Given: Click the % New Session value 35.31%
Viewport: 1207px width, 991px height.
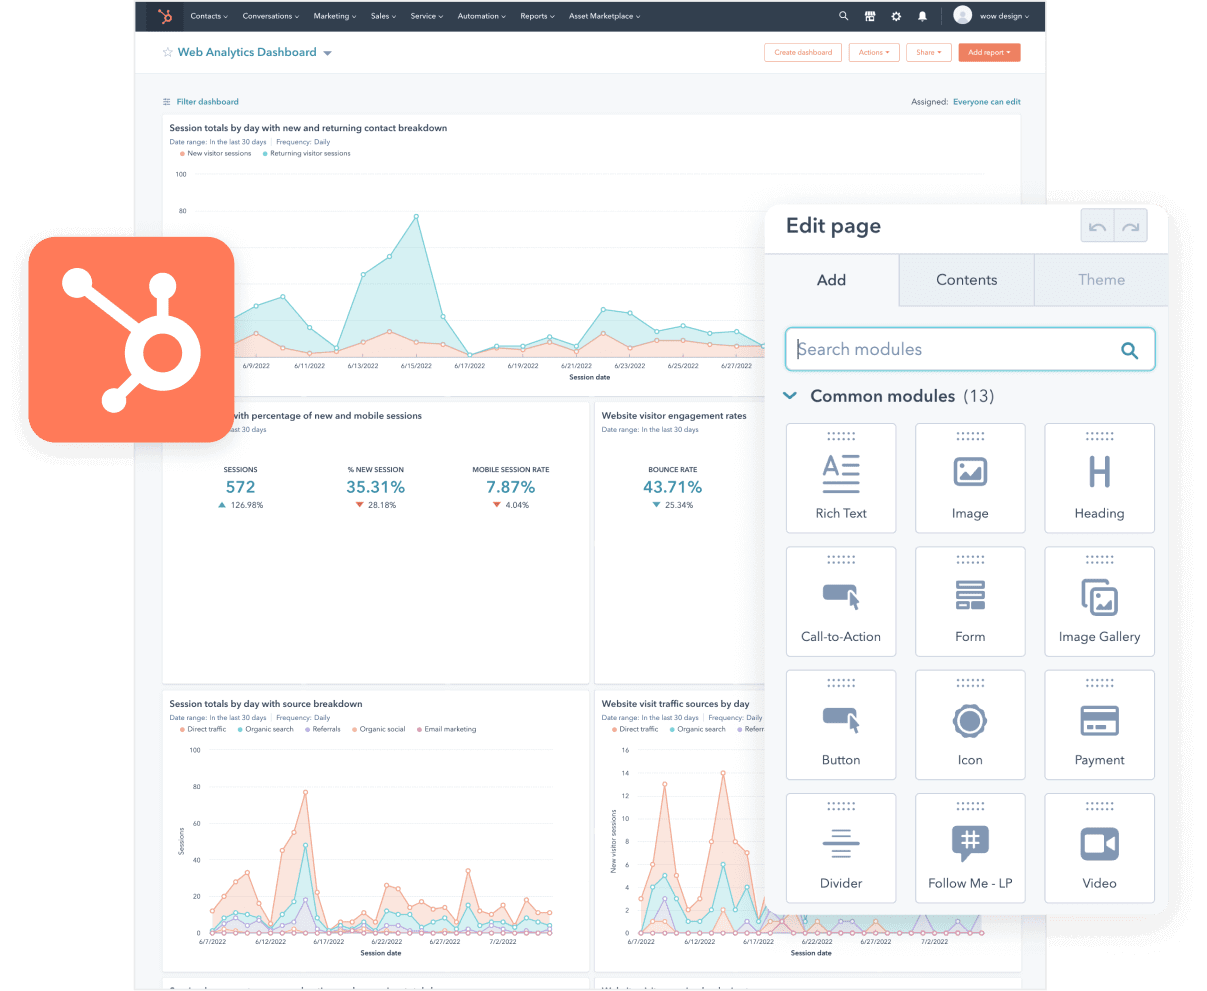Looking at the screenshot, I should [376, 487].
